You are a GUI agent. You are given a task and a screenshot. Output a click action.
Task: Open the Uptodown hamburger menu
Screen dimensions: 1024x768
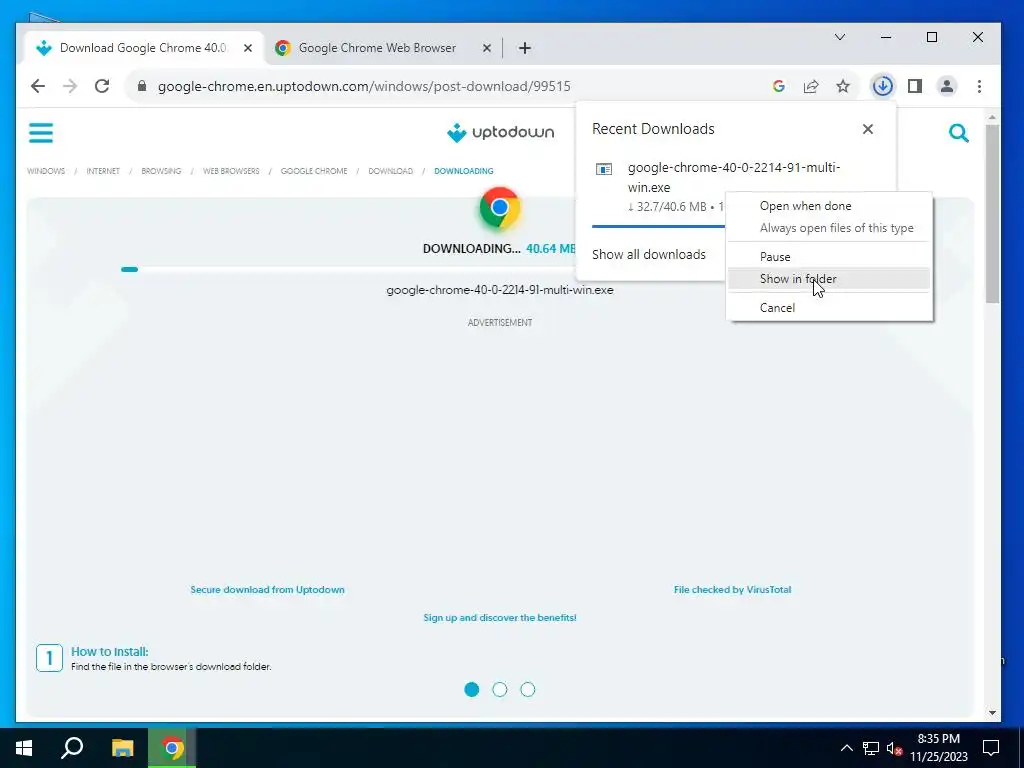(x=40, y=133)
